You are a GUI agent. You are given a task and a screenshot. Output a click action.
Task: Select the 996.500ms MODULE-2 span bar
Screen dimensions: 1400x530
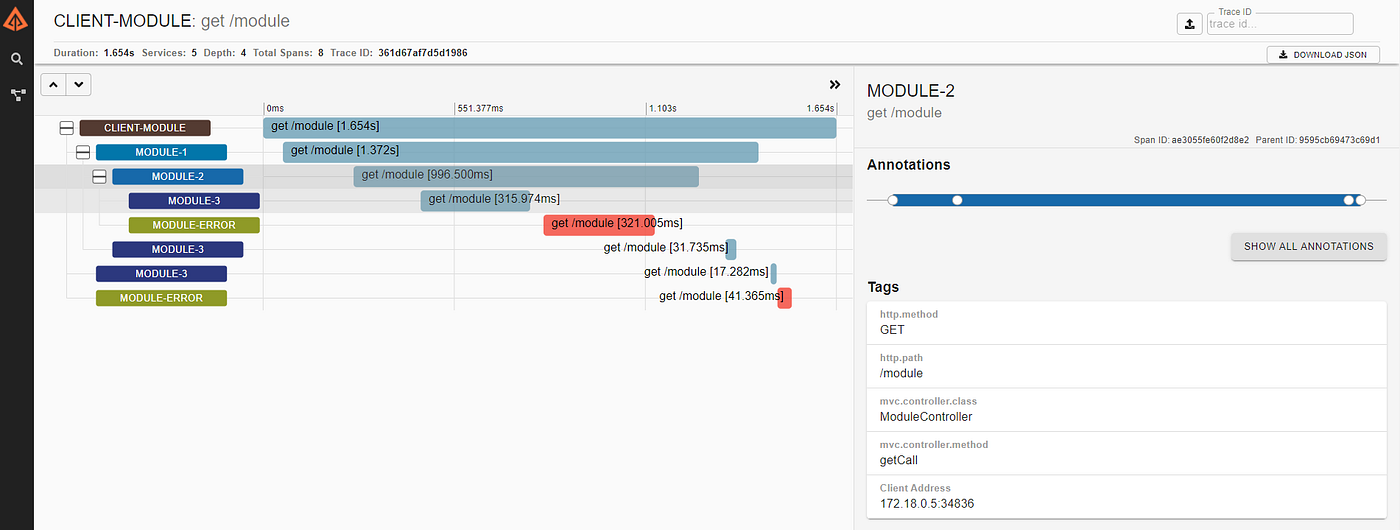click(526, 176)
